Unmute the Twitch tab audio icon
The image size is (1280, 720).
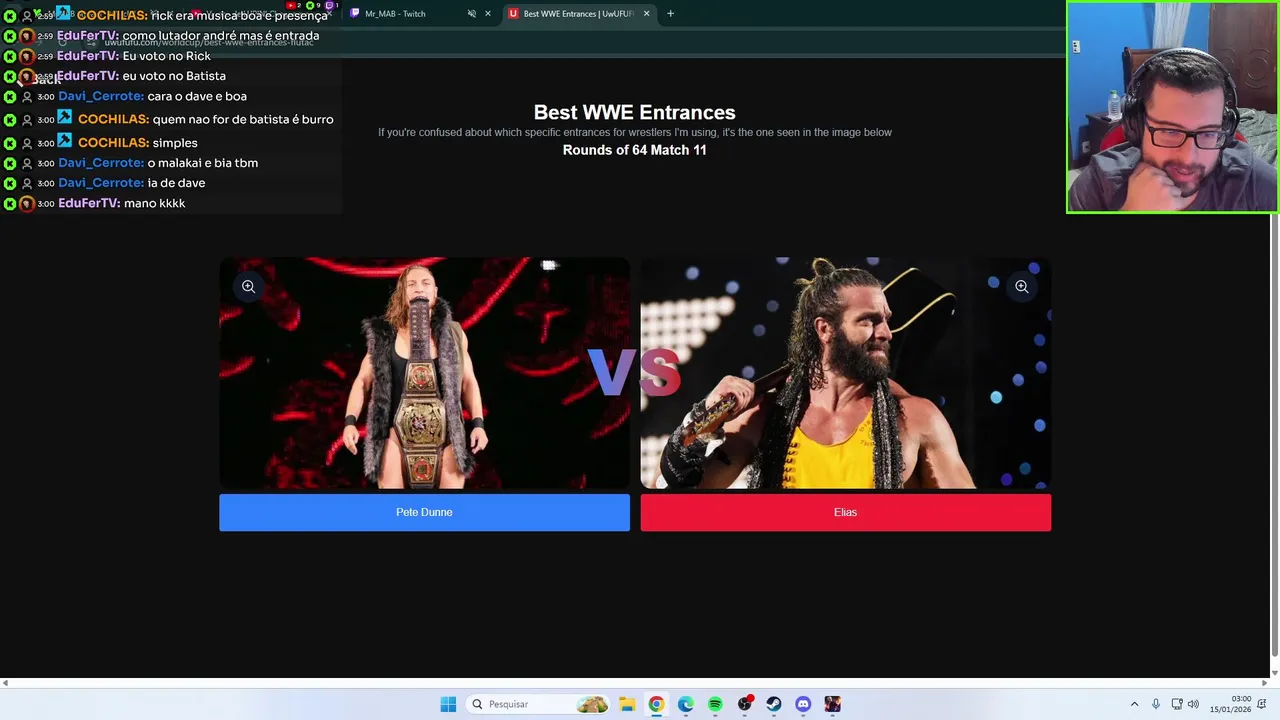point(471,14)
